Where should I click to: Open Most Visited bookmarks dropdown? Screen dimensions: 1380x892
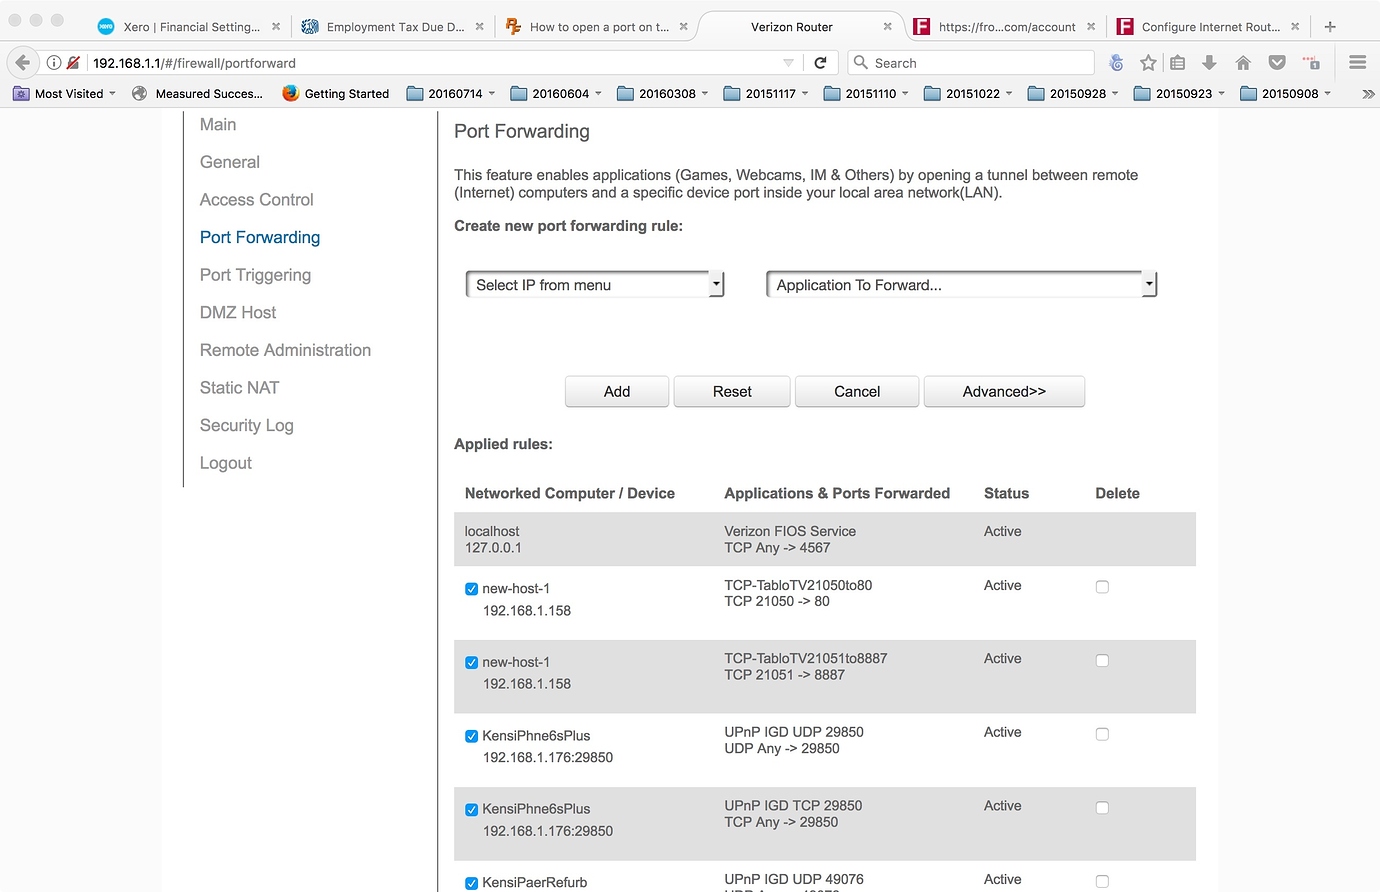(x=65, y=94)
